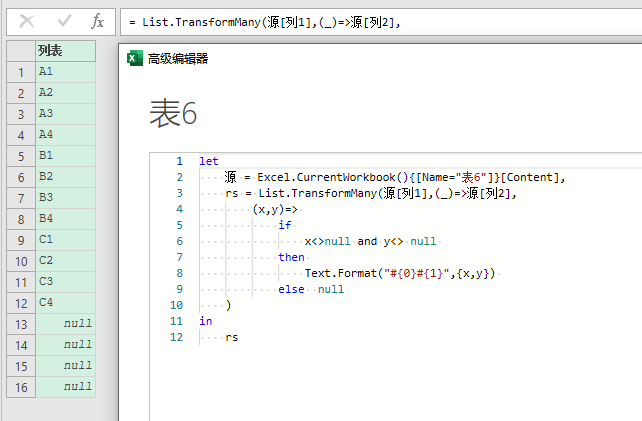Viewport: 642px width, 421px height.
Task: Confirm formula with the checkmark icon
Action: pyautogui.click(x=64, y=20)
